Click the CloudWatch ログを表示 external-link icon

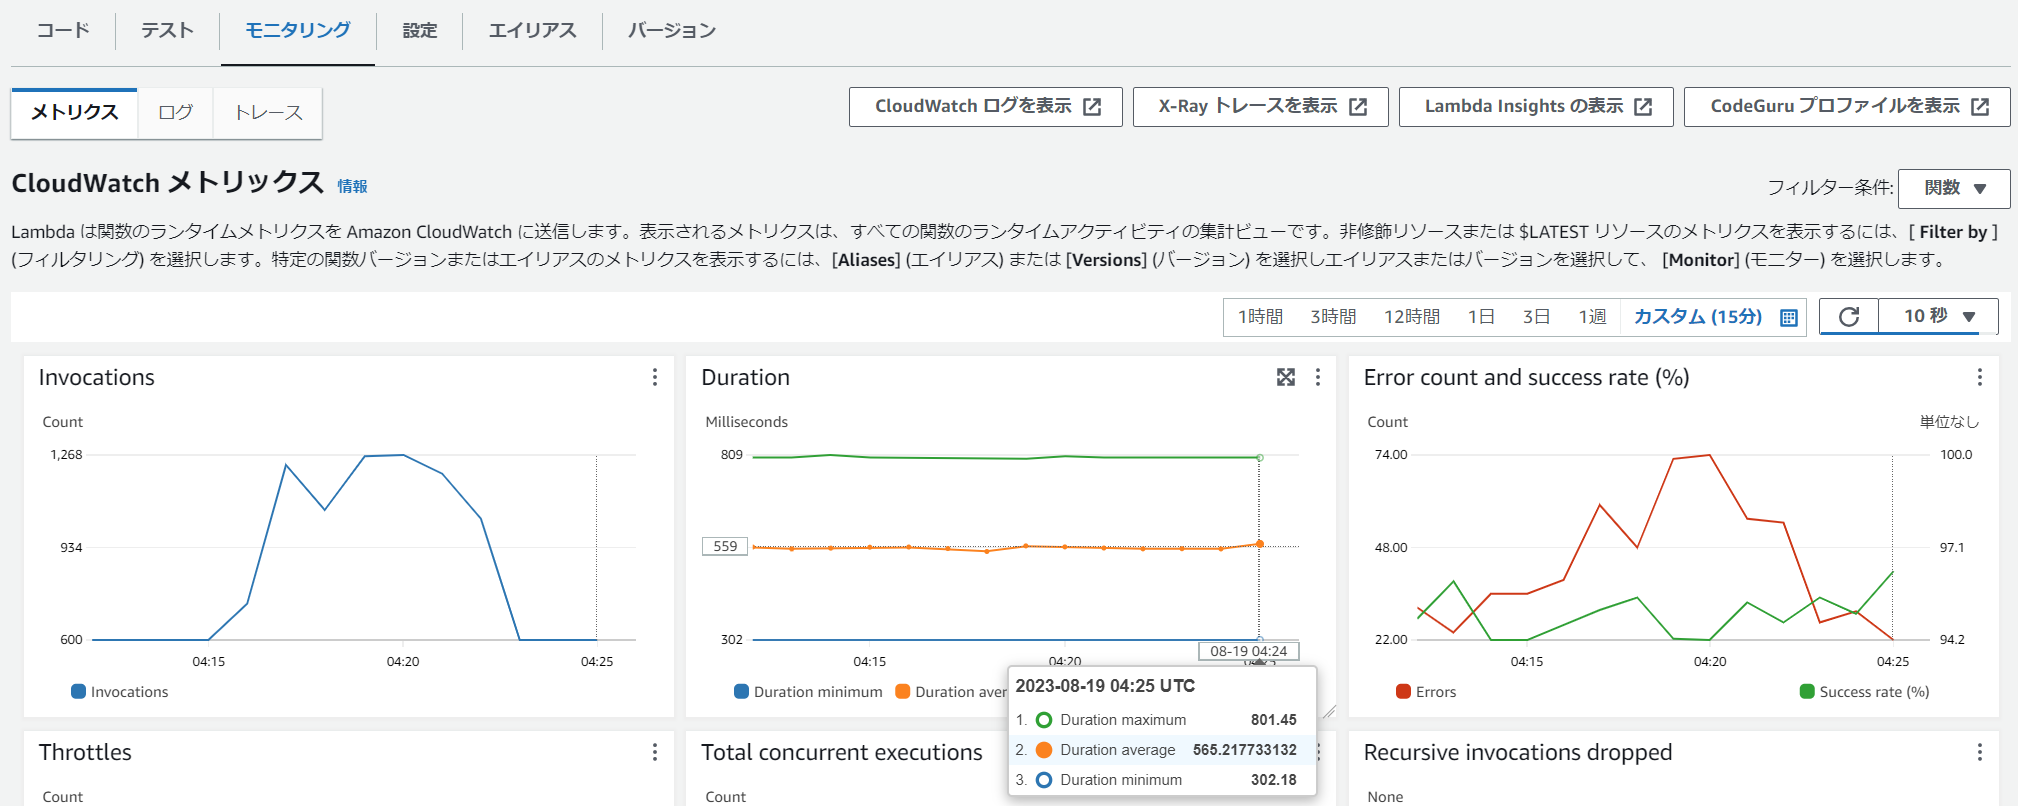point(1092,107)
